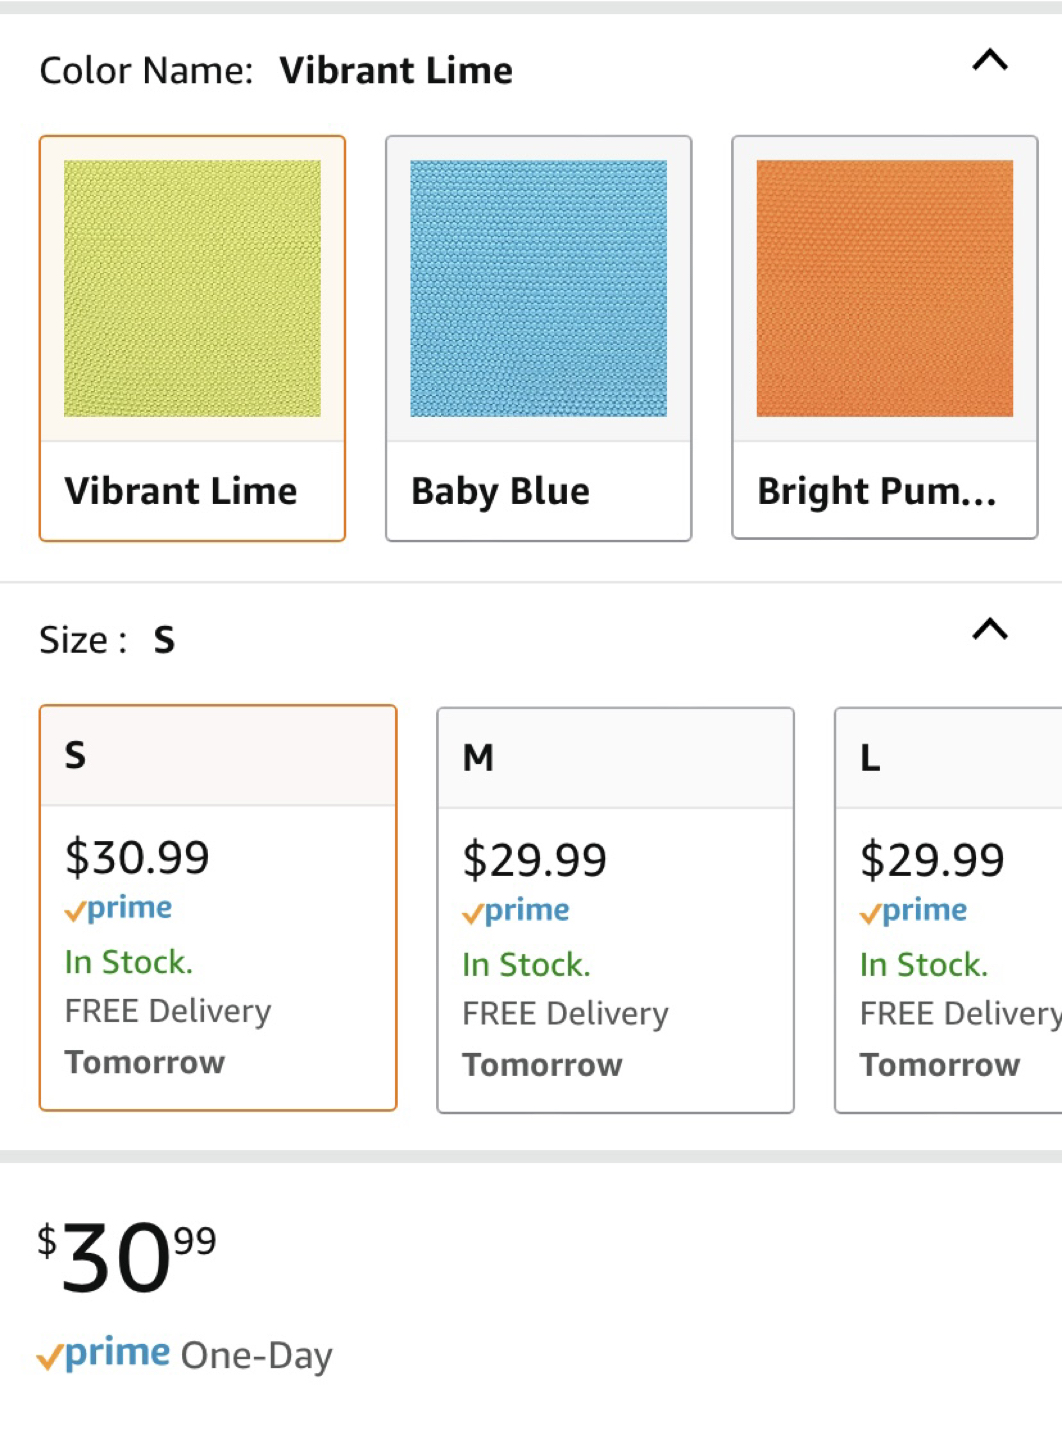Select the Bright Pumpkin orange swatch
Viewport: 1062px width, 1440px height.
(x=885, y=288)
